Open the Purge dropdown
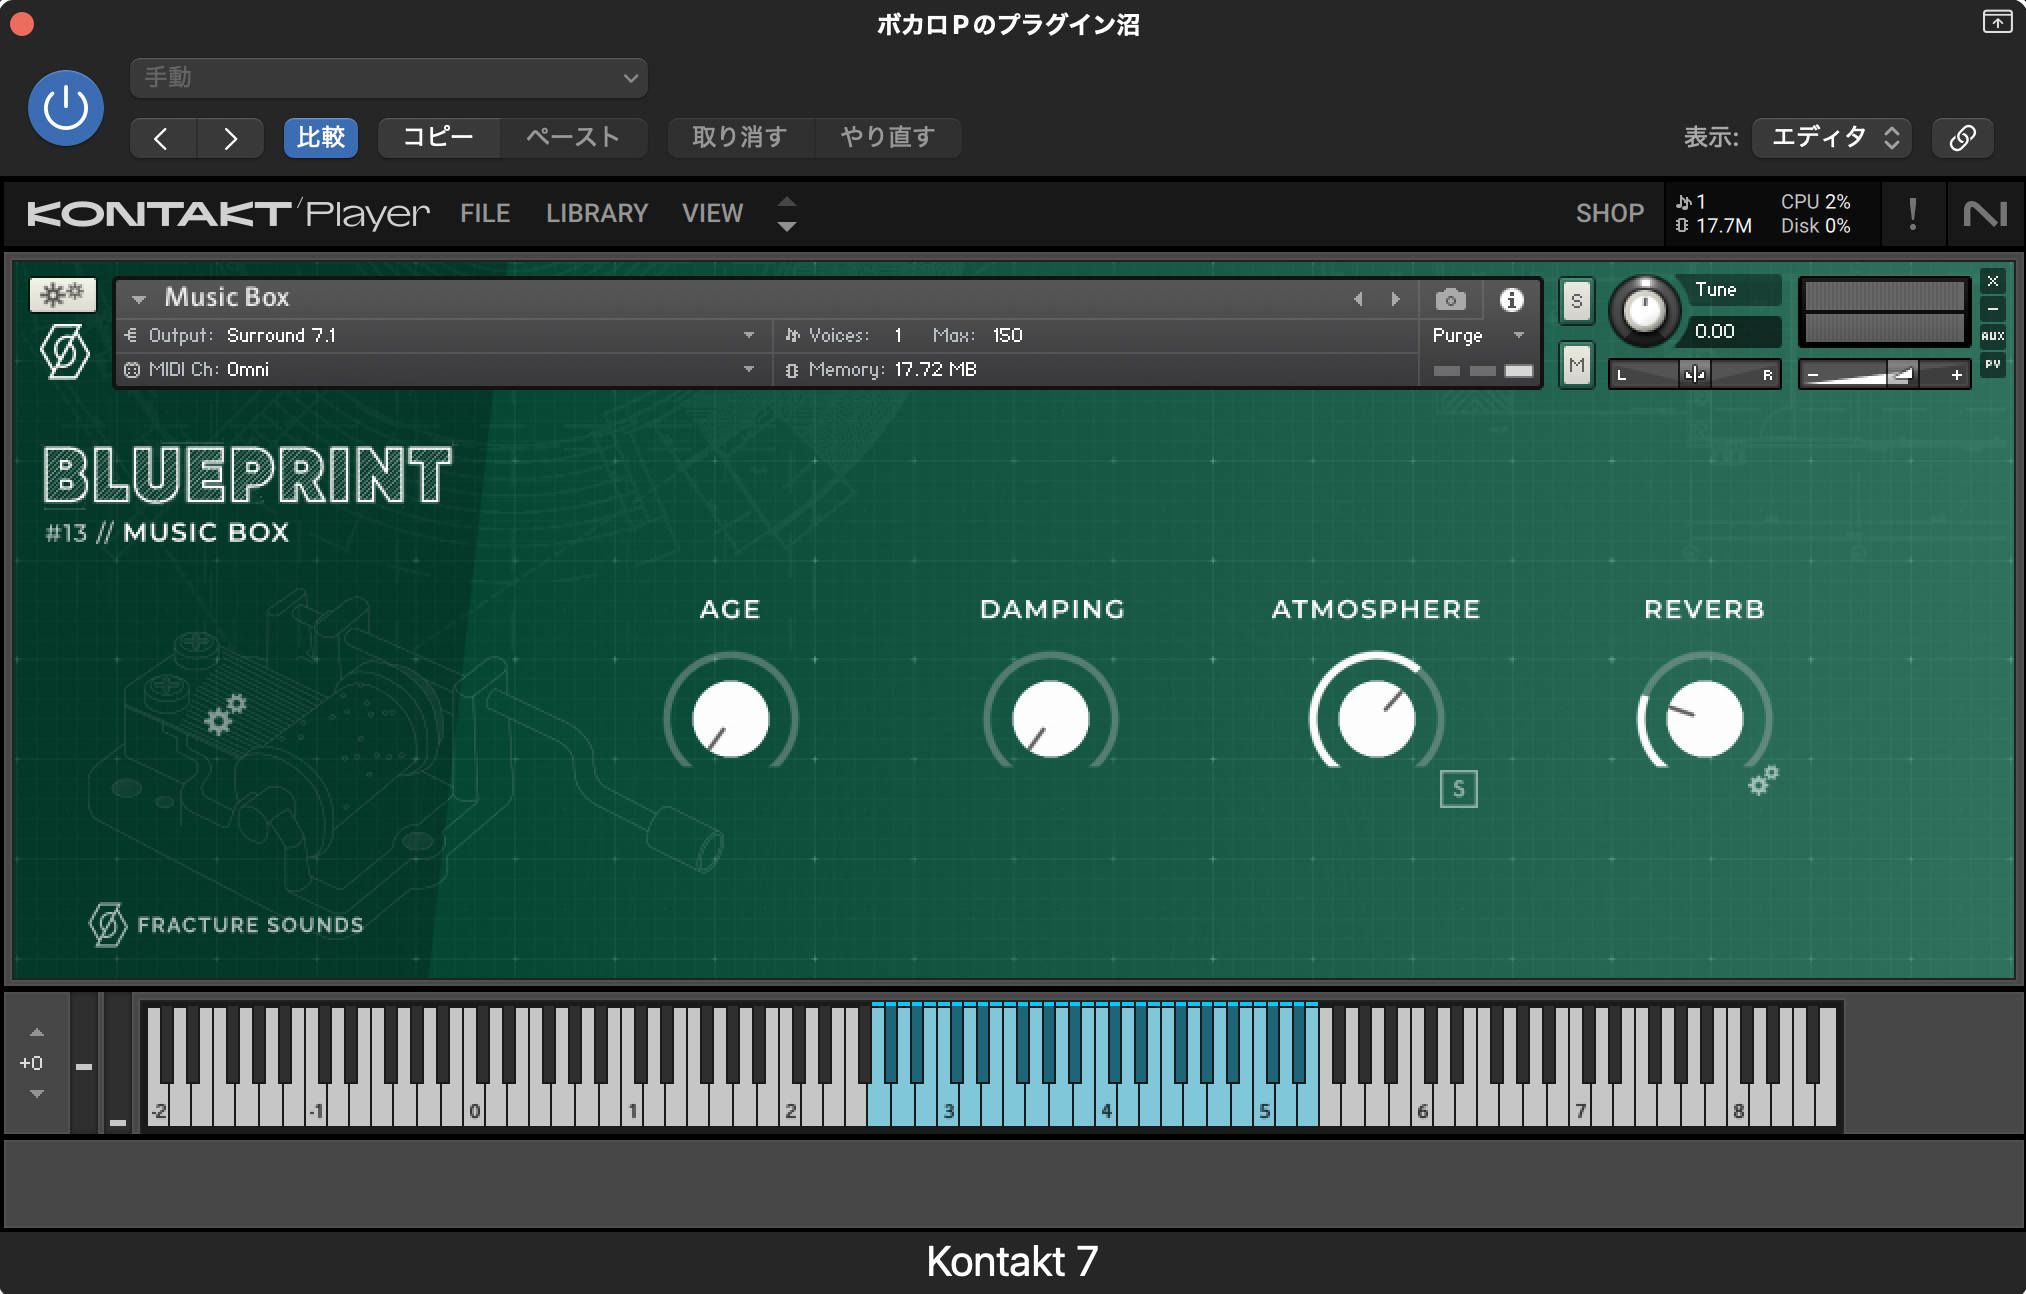The image size is (2026, 1294). pos(1479,335)
